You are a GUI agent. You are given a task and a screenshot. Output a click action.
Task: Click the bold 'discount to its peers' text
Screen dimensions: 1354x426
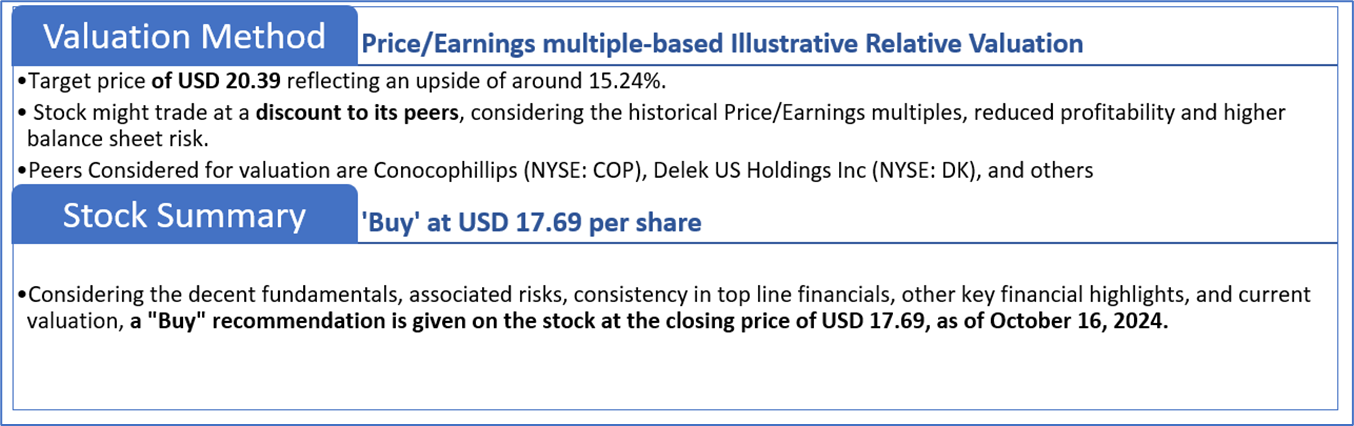point(357,113)
